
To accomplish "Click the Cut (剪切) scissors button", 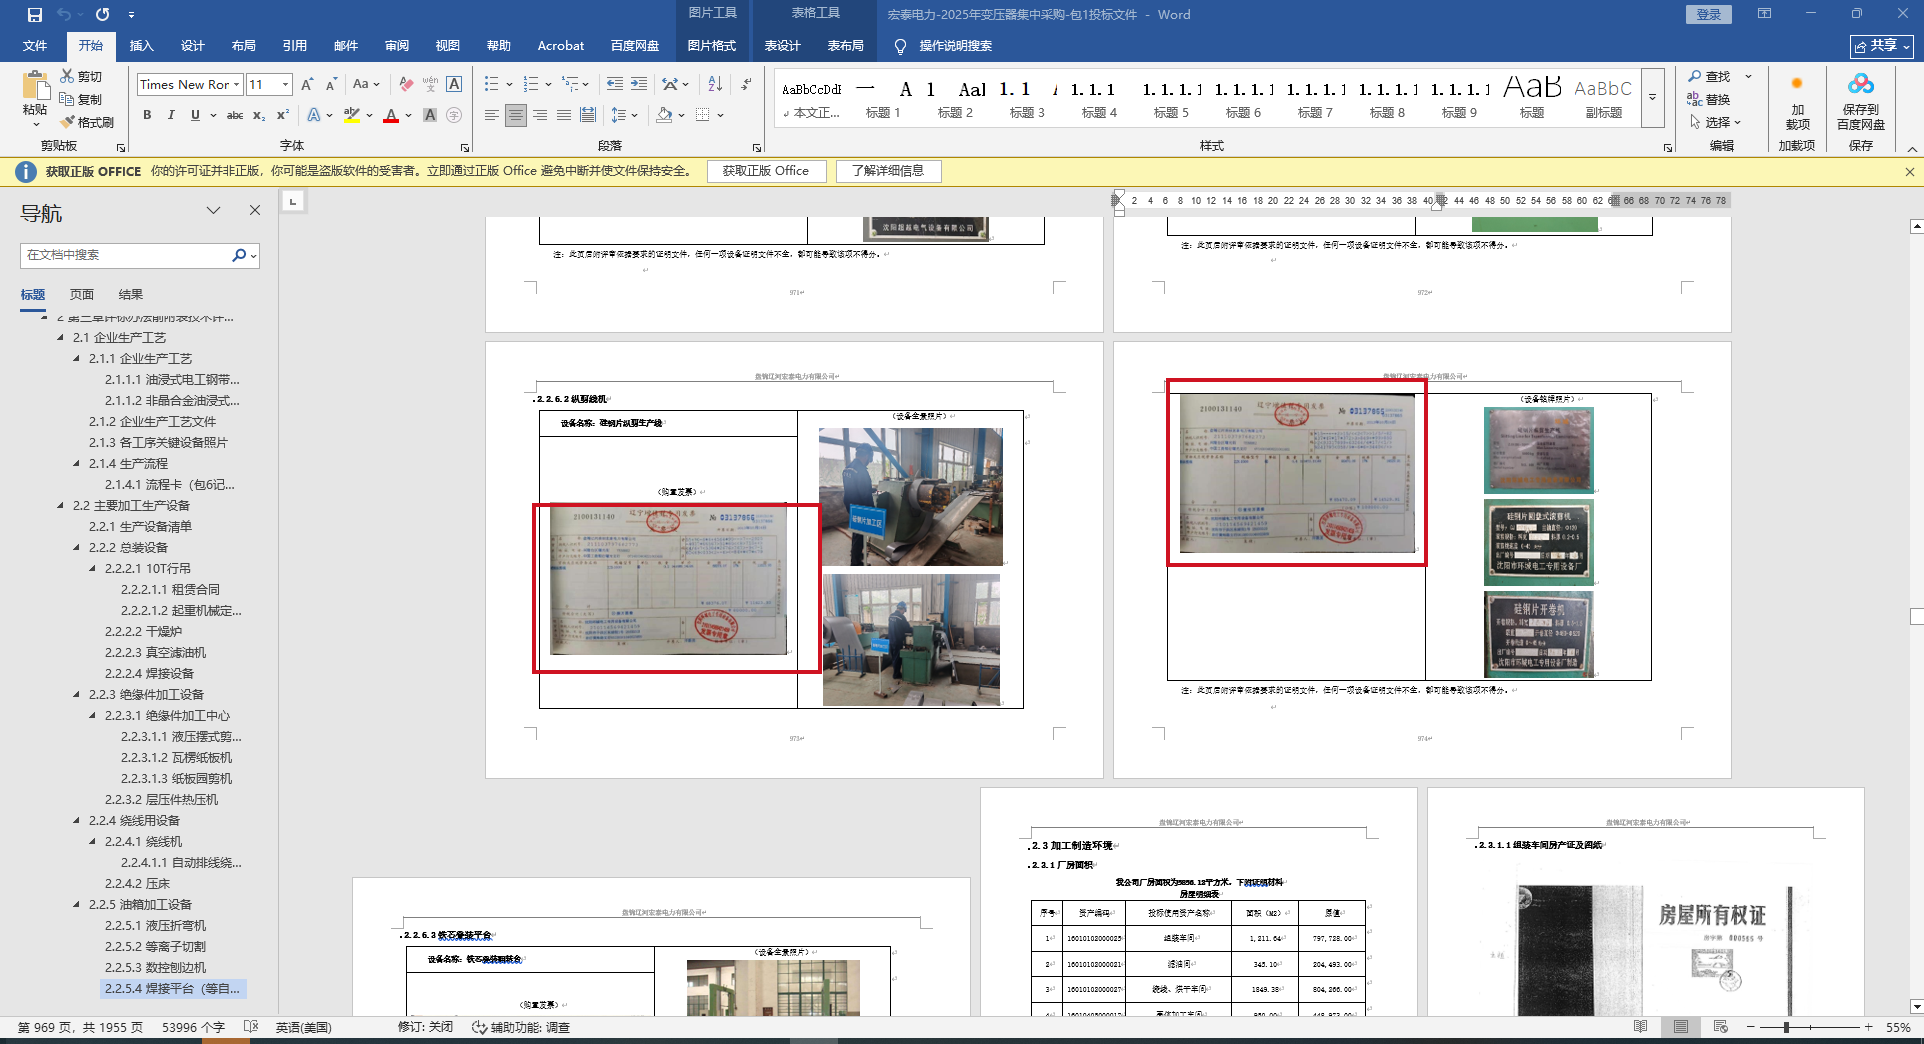I will tap(80, 76).
